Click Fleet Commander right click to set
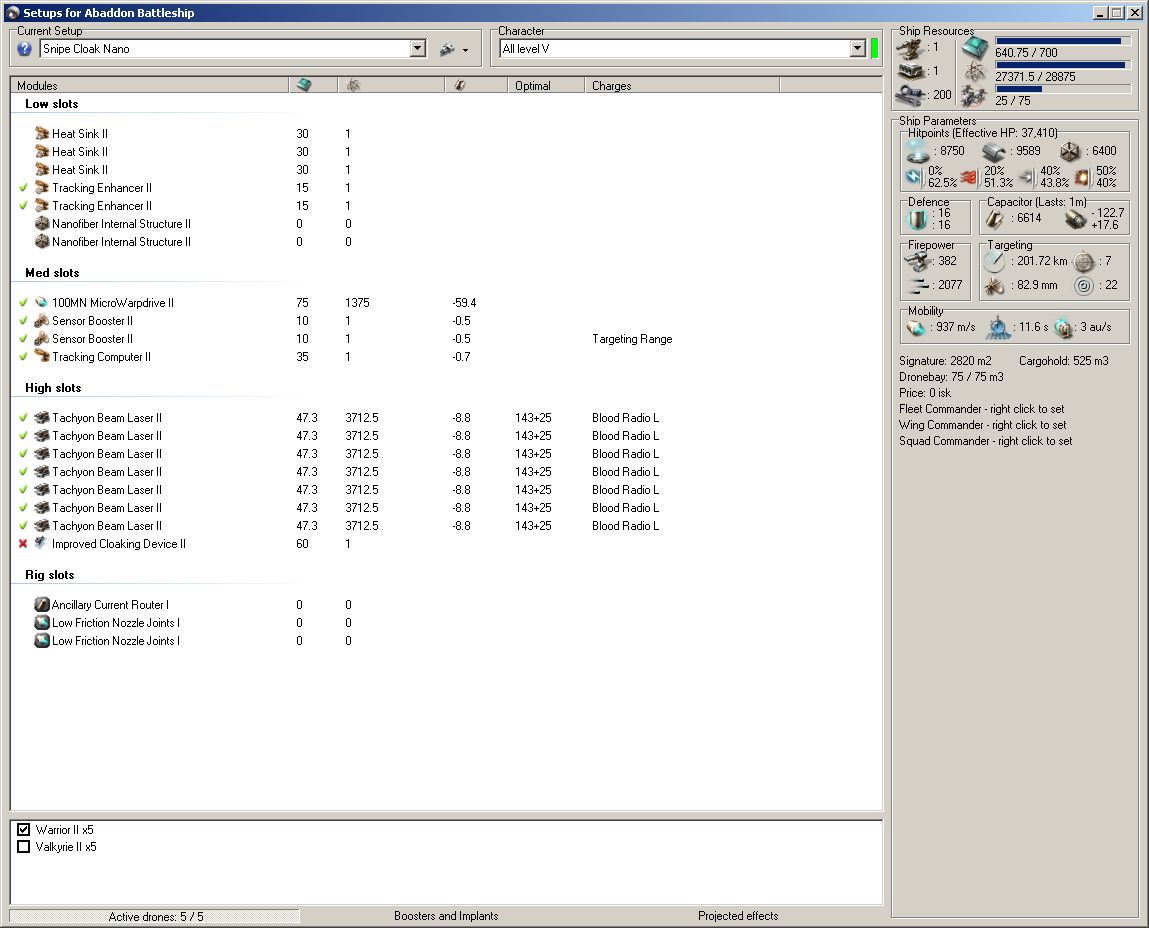1149x928 pixels. click(982, 409)
